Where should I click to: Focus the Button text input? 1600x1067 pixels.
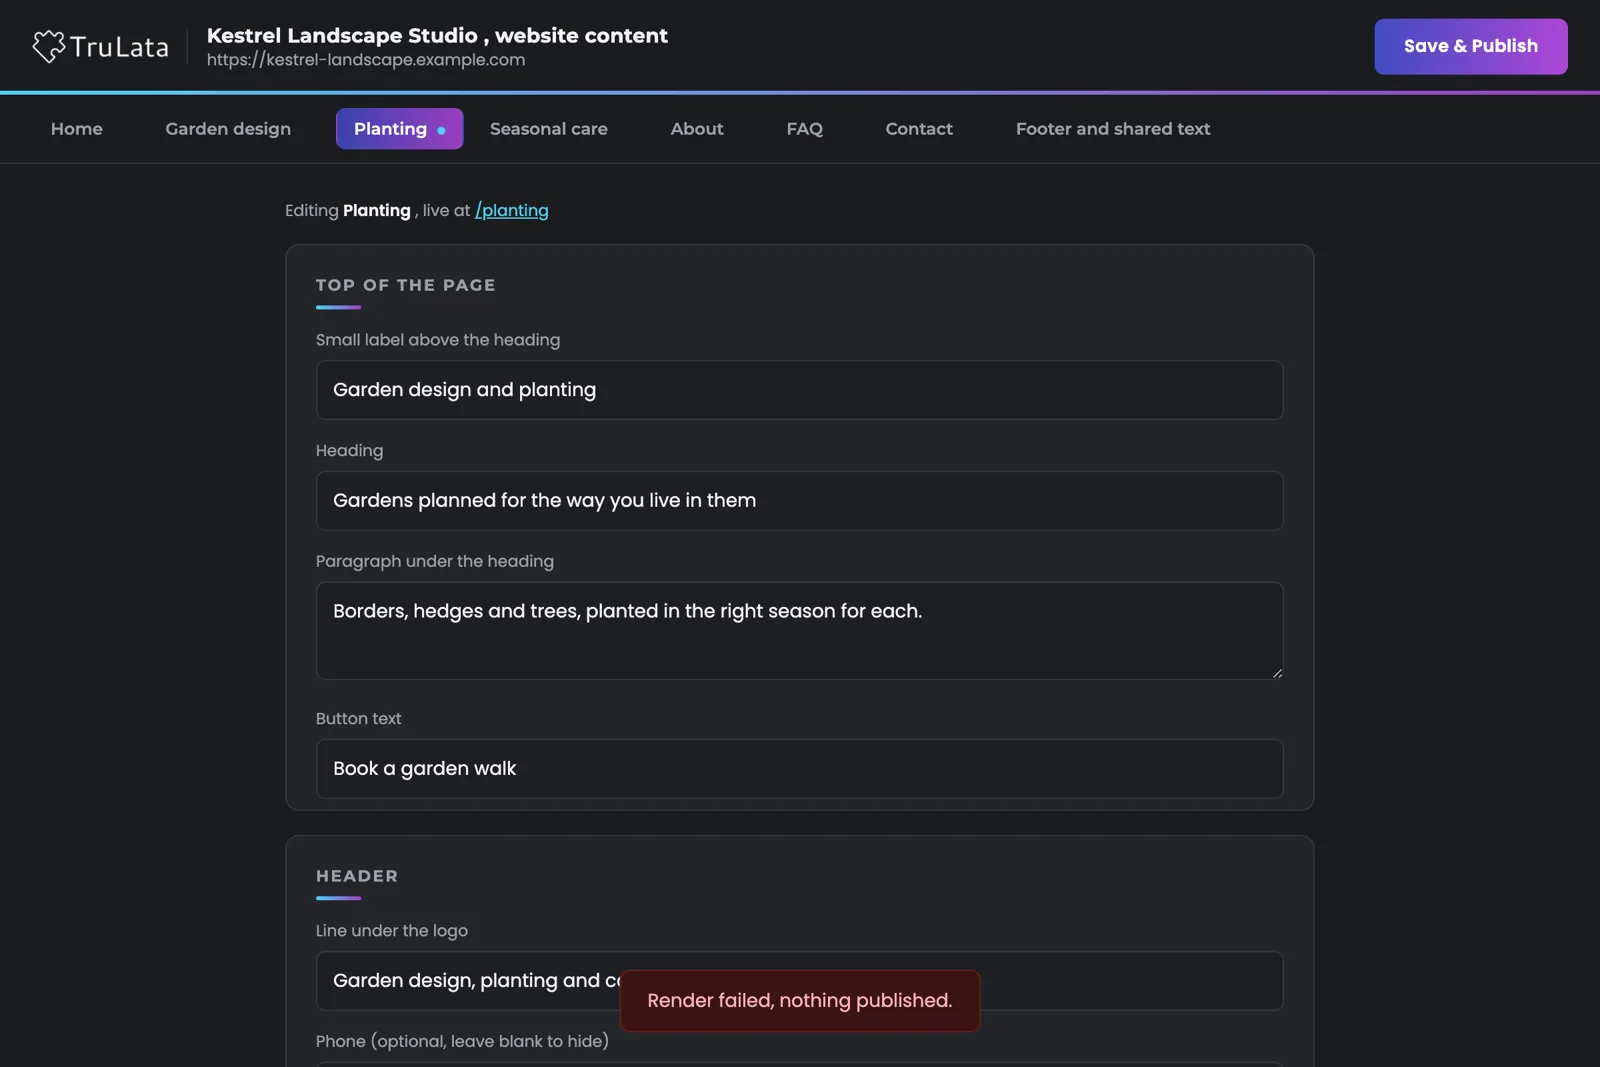pos(799,769)
